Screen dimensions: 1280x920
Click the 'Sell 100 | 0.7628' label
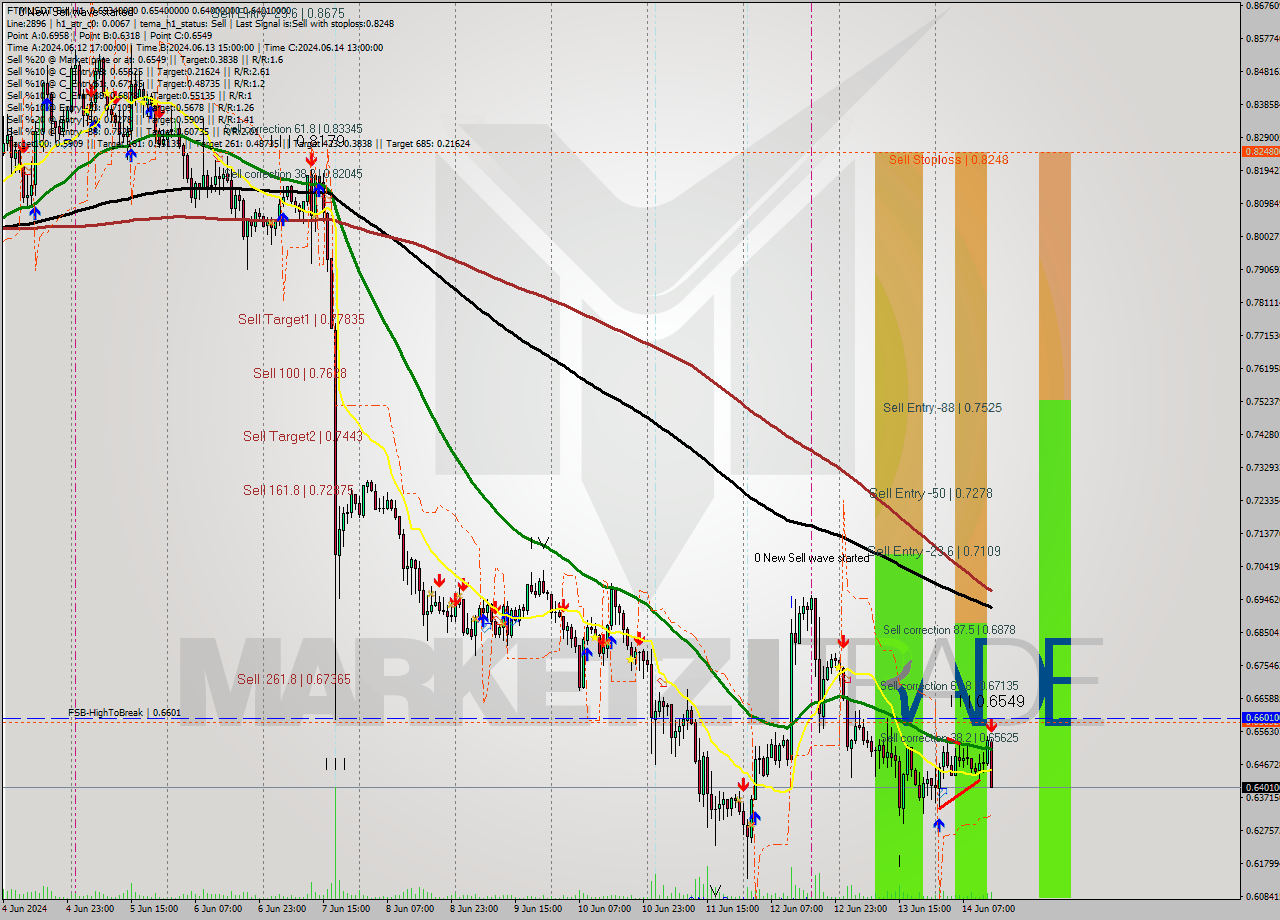click(x=300, y=373)
